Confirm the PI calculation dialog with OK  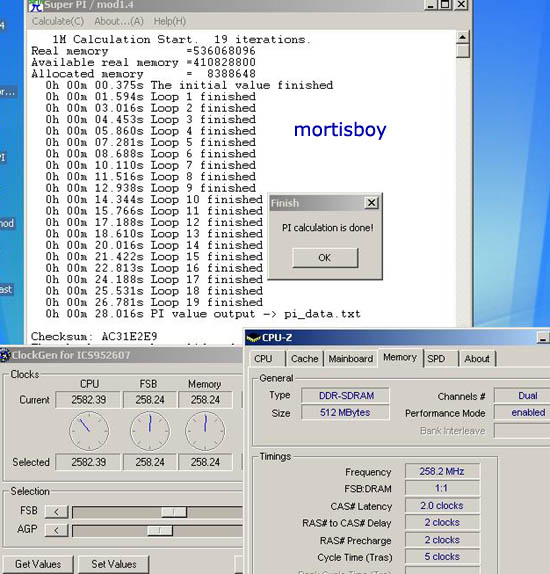[x=325, y=258]
